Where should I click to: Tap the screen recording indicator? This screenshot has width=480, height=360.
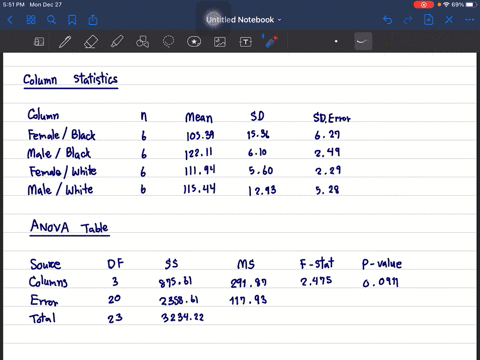(423, 5)
